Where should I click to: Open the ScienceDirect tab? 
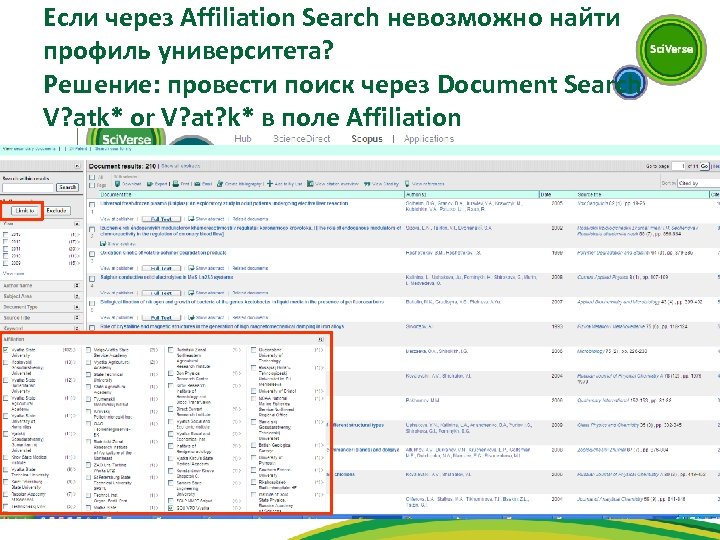point(301,138)
